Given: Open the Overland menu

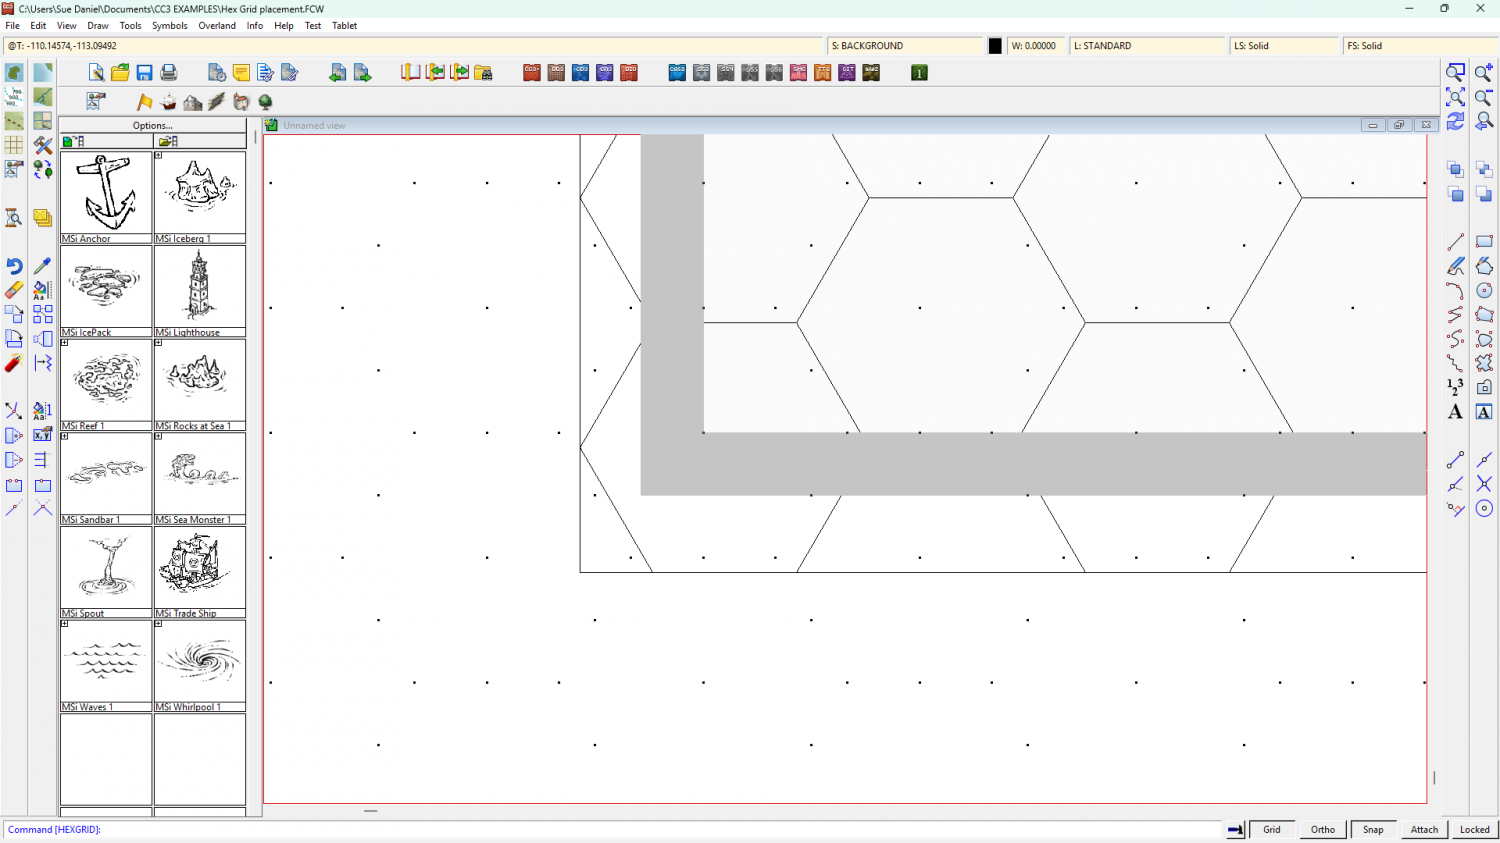Looking at the screenshot, I should [217, 26].
